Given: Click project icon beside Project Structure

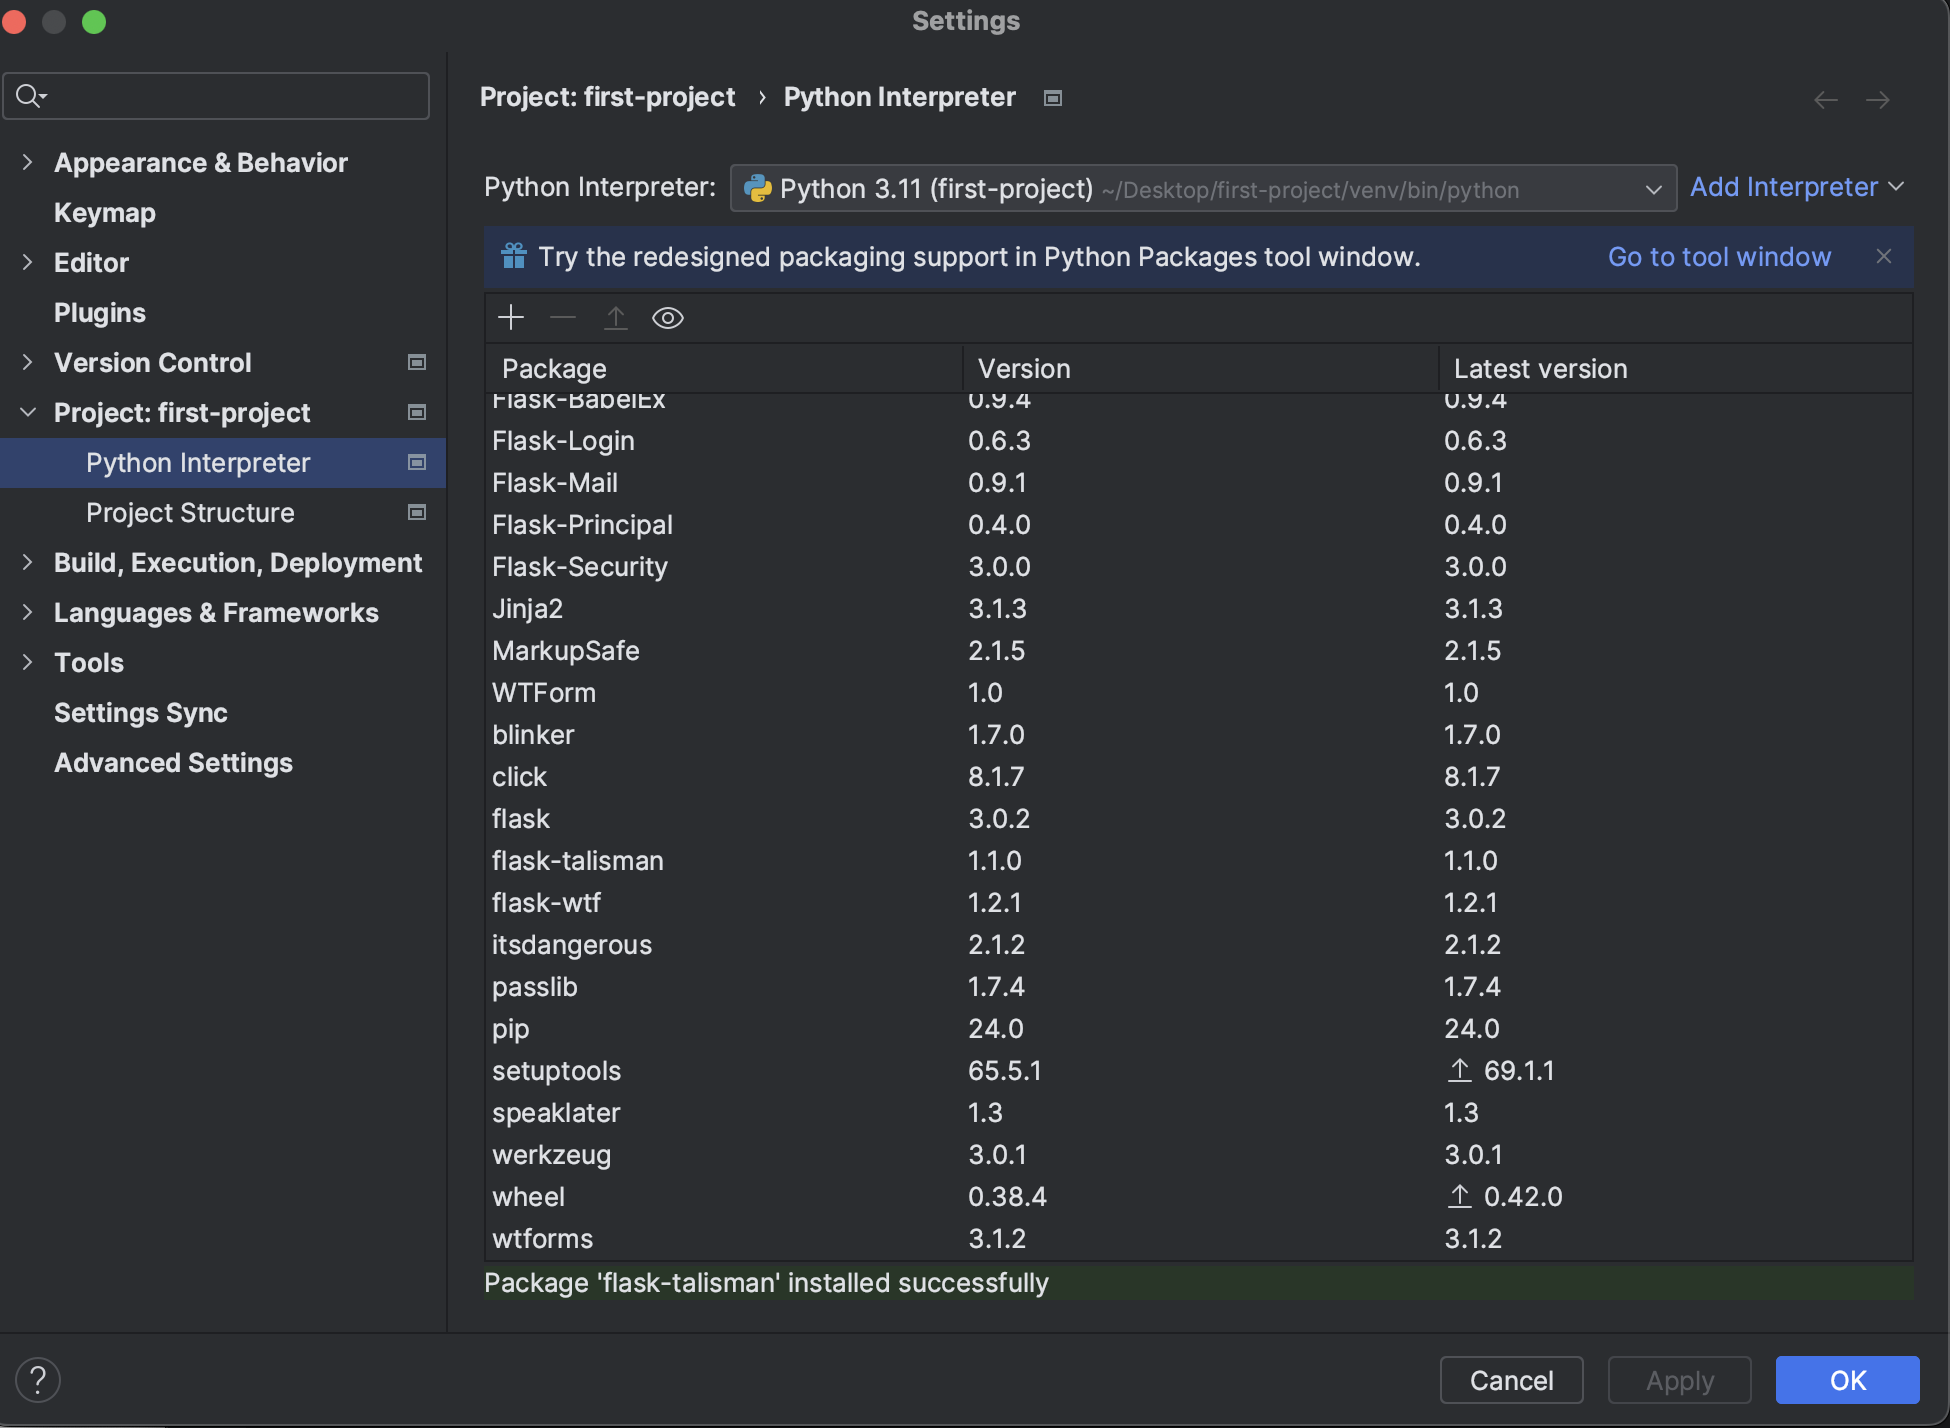Looking at the screenshot, I should (x=417, y=512).
